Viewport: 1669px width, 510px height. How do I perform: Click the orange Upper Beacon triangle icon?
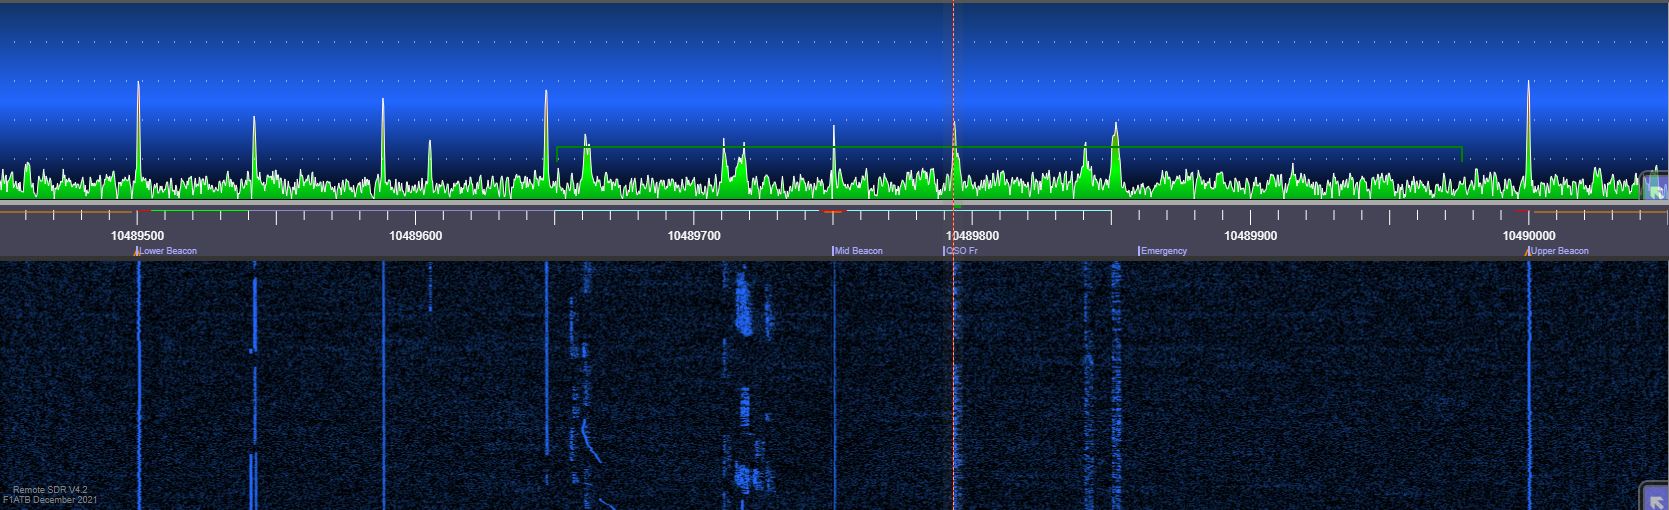tap(1527, 252)
